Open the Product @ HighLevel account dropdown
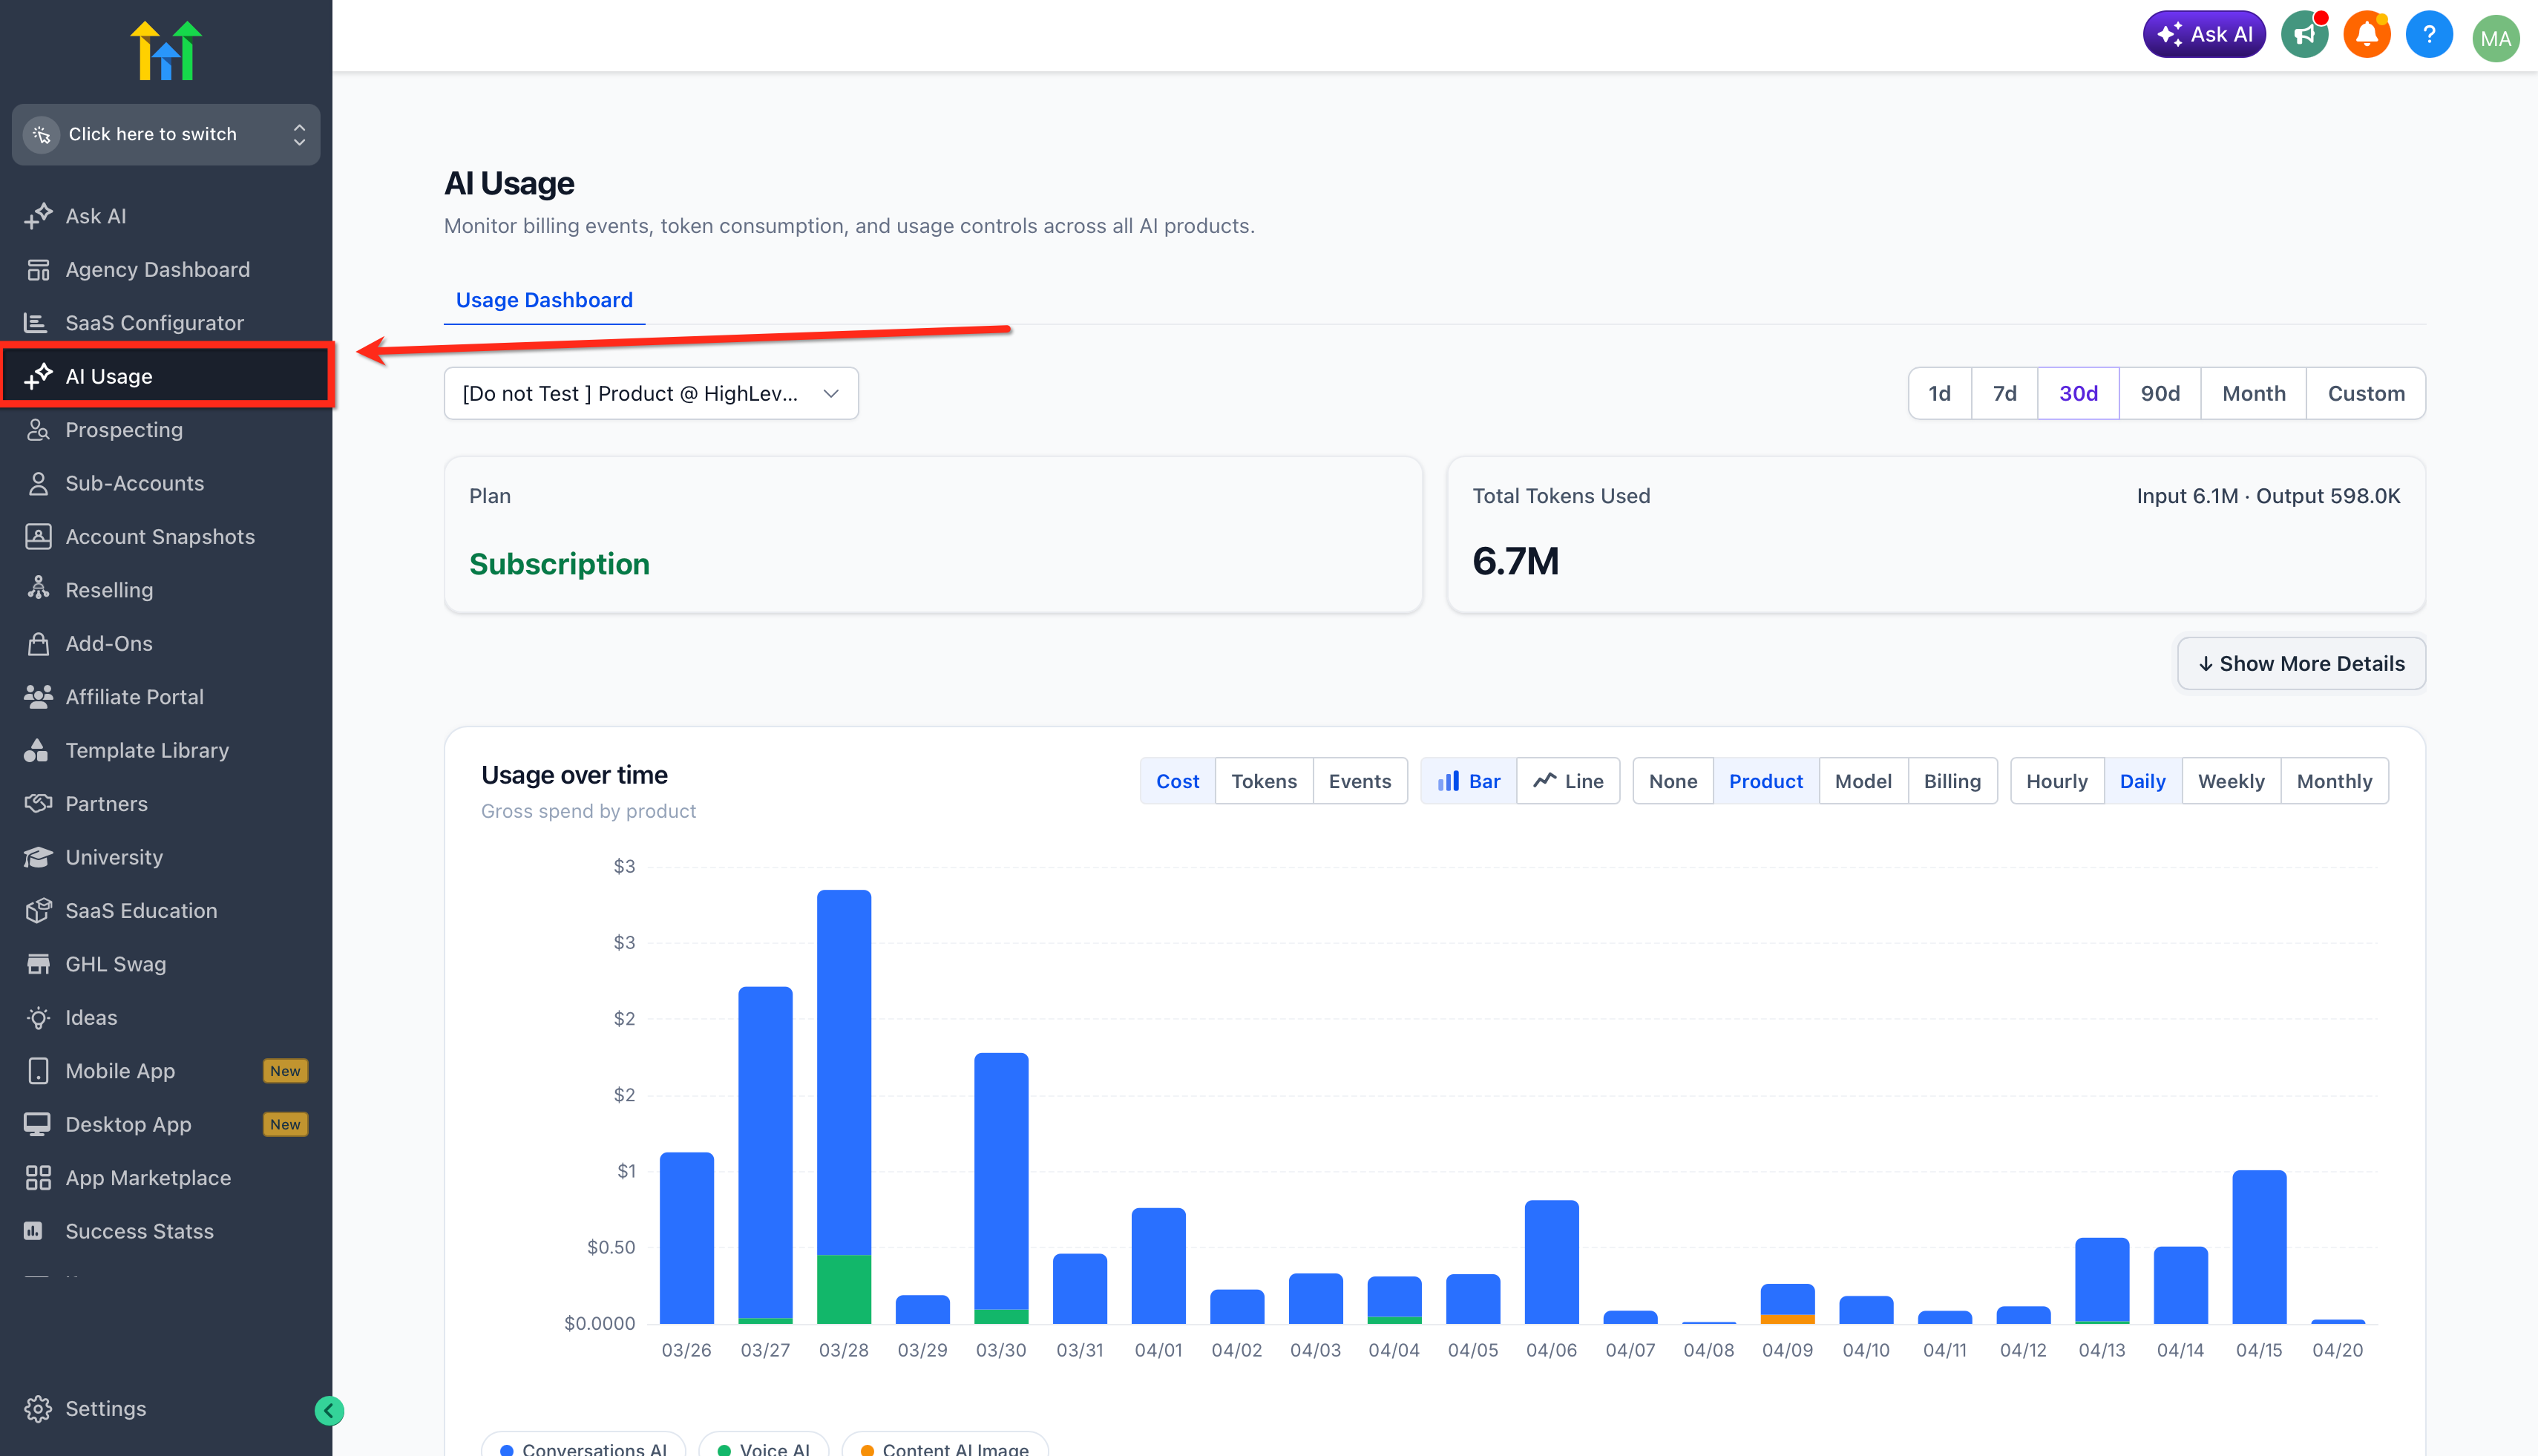Viewport: 2538px width, 1456px height. (x=650, y=393)
